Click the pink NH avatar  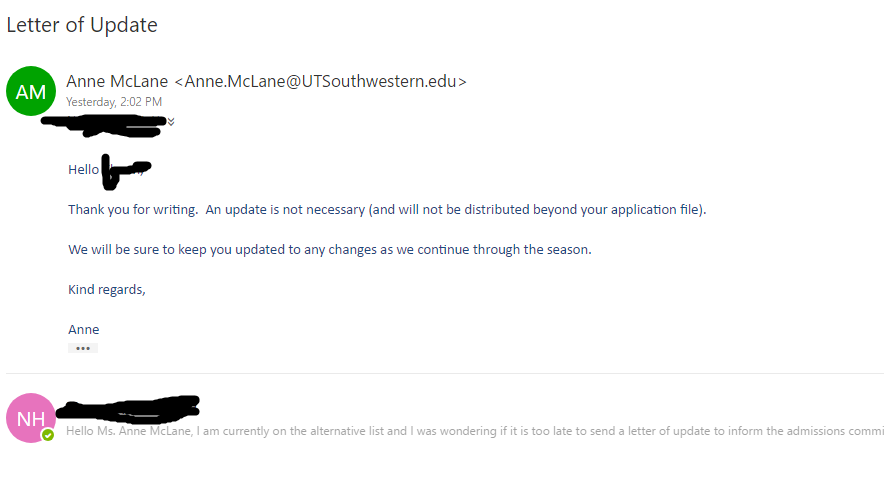[x=31, y=418]
